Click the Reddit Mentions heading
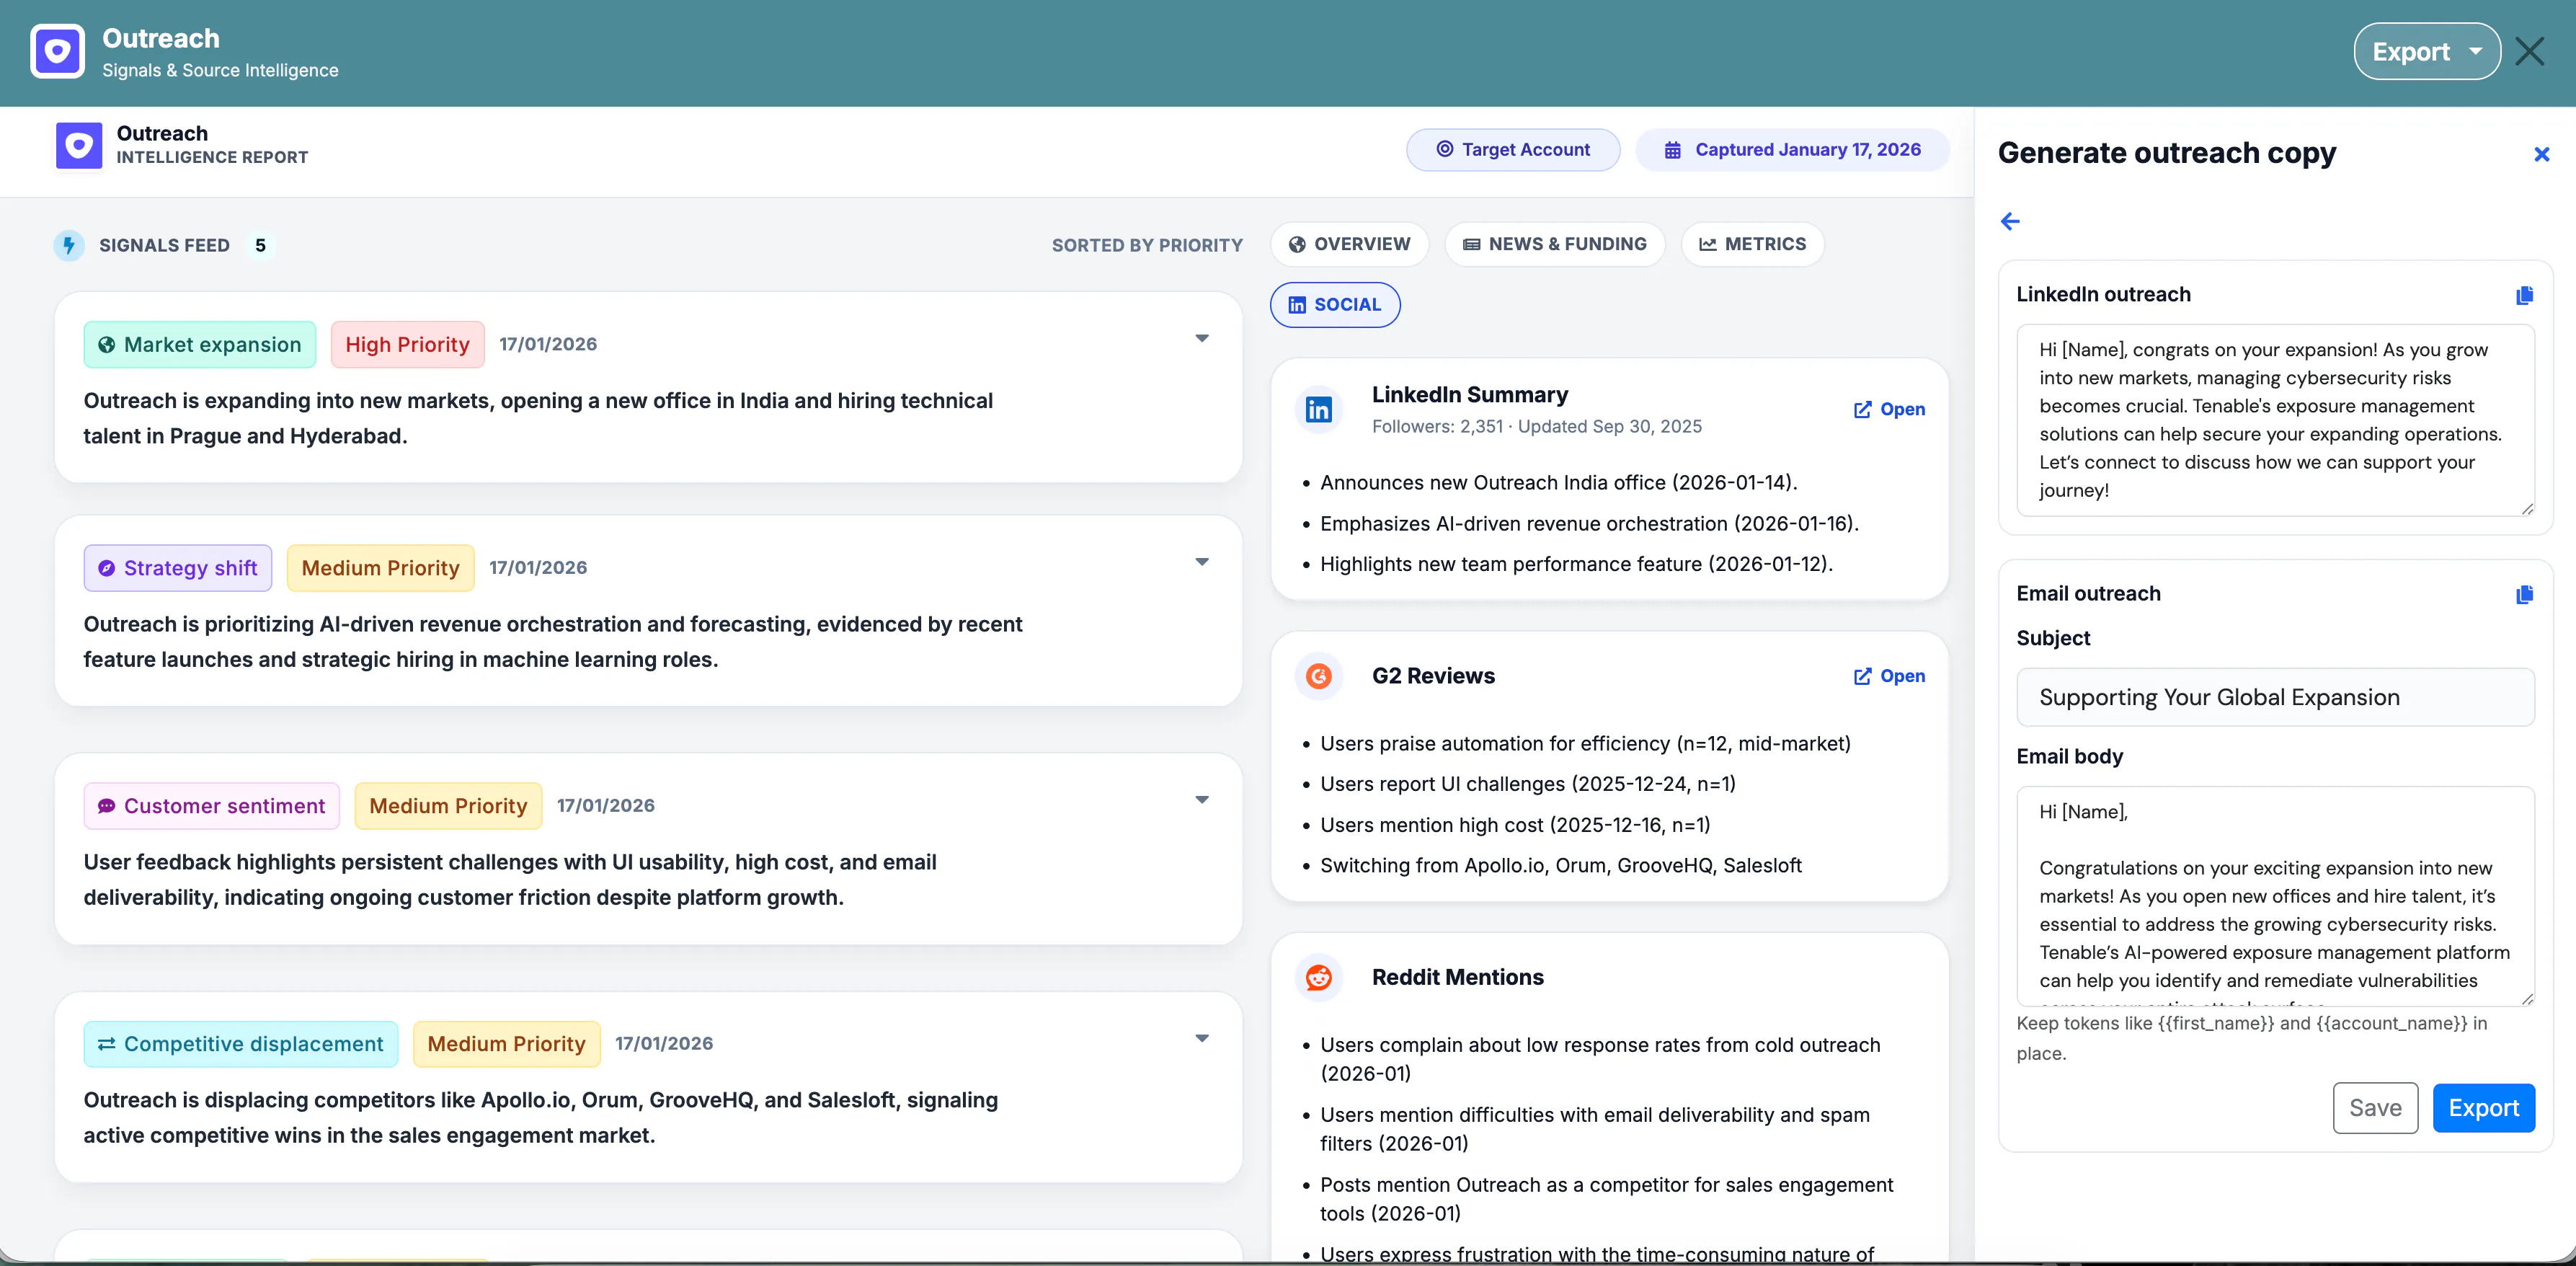 pos(1457,977)
